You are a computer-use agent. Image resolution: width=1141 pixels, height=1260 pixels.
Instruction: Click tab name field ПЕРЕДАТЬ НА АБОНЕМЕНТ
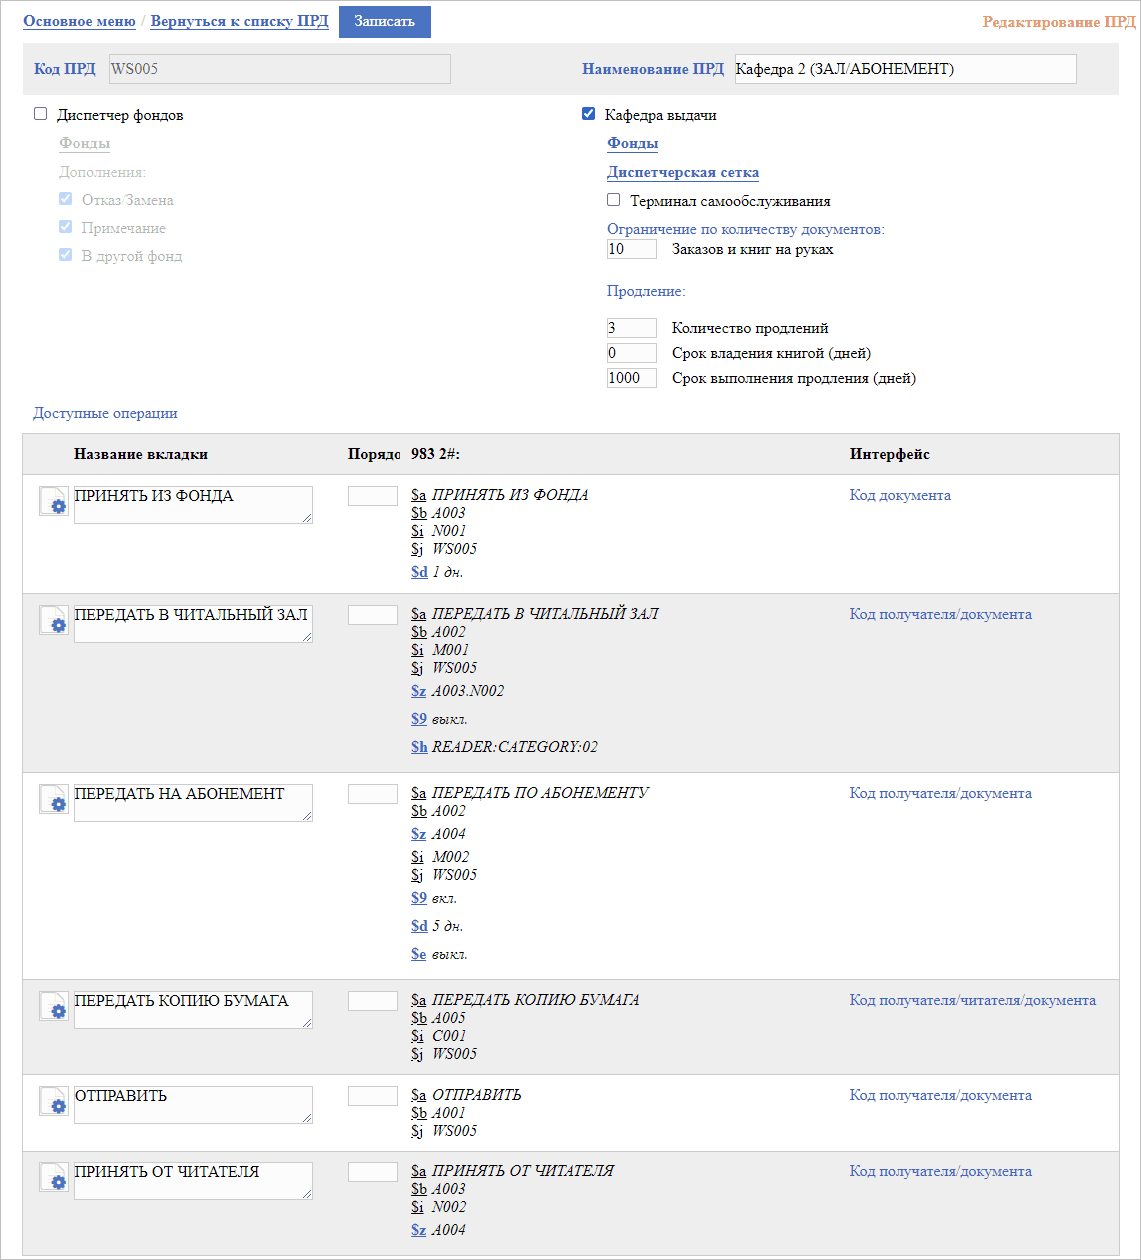pyautogui.click(x=193, y=803)
